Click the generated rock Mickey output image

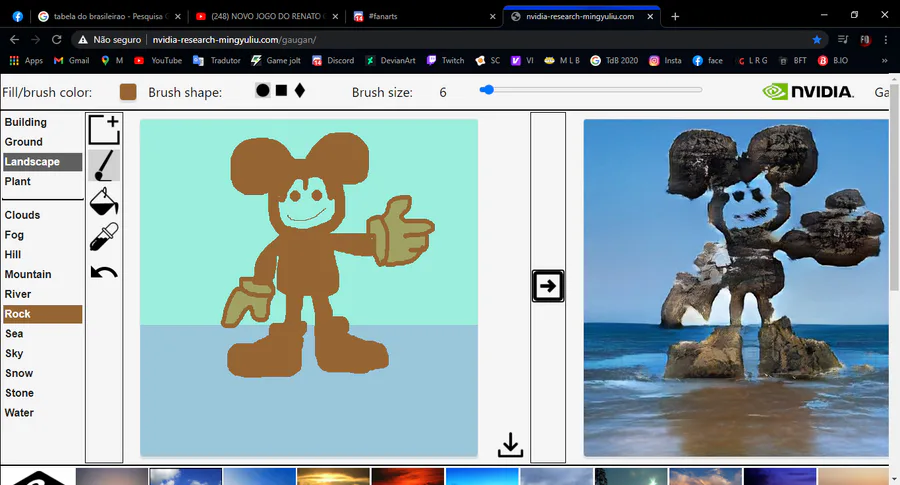tap(736, 288)
